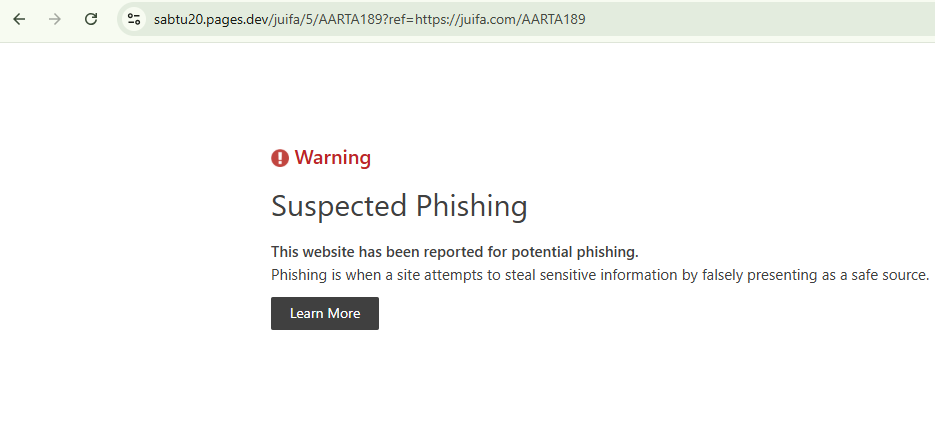The width and height of the screenshot is (935, 442).
Task: Click the browser Back arrow
Action: 19,19
